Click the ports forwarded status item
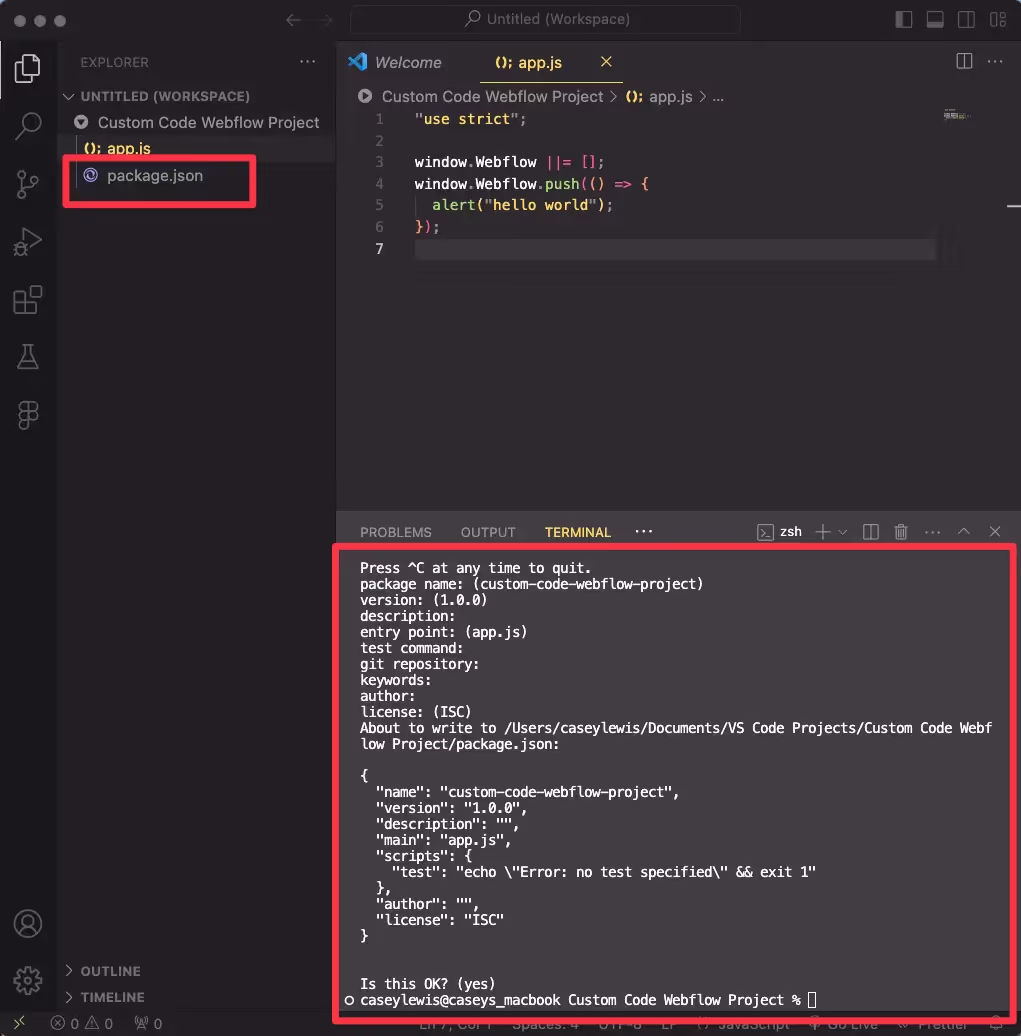 [148, 1023]
